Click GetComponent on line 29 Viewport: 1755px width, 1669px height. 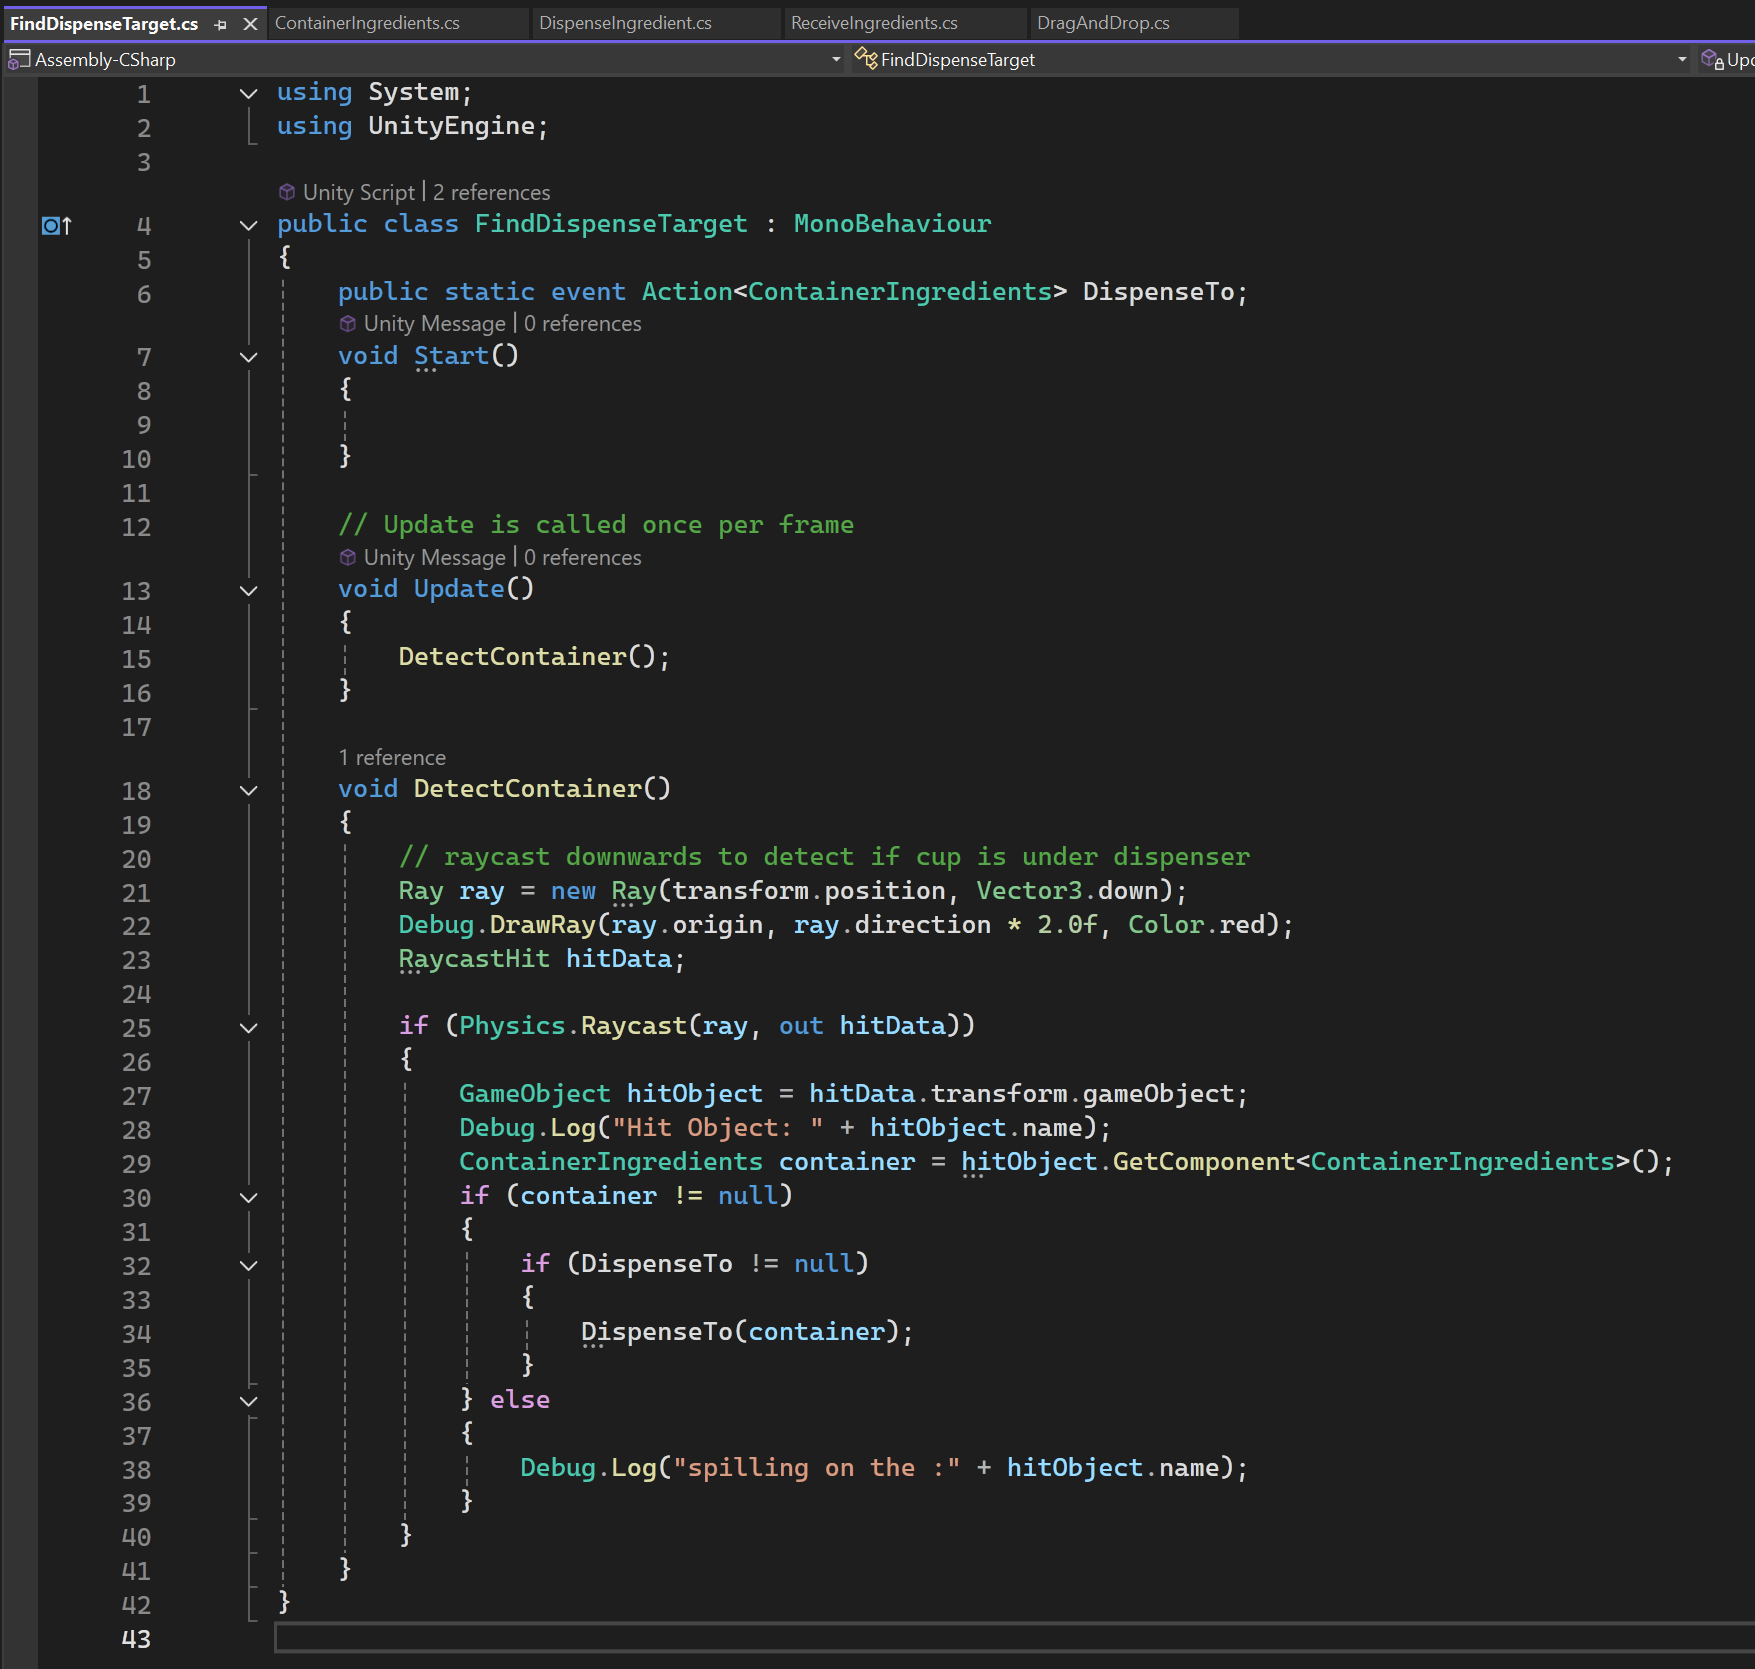point(1203,1162)
